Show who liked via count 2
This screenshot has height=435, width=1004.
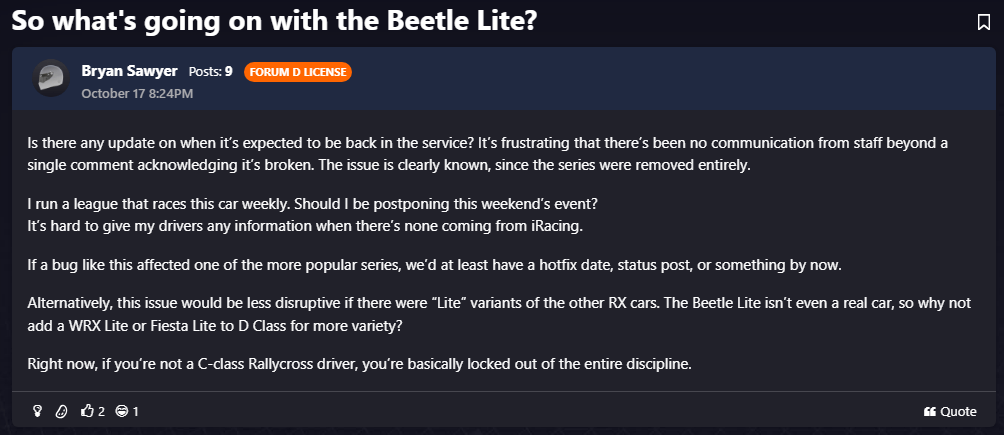(x=101, y=411)
